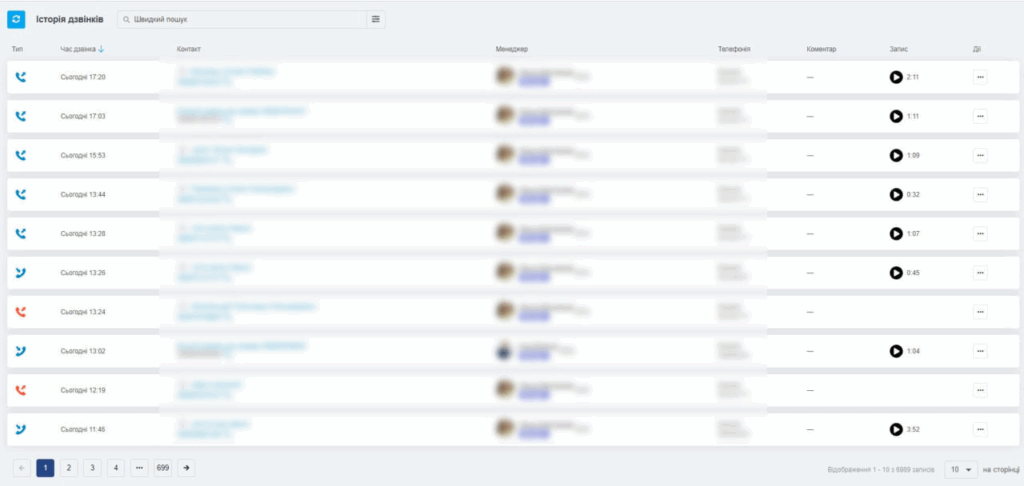1024x486 pixels.
Task: Click the Контакт column header
Action: (189, 49)
